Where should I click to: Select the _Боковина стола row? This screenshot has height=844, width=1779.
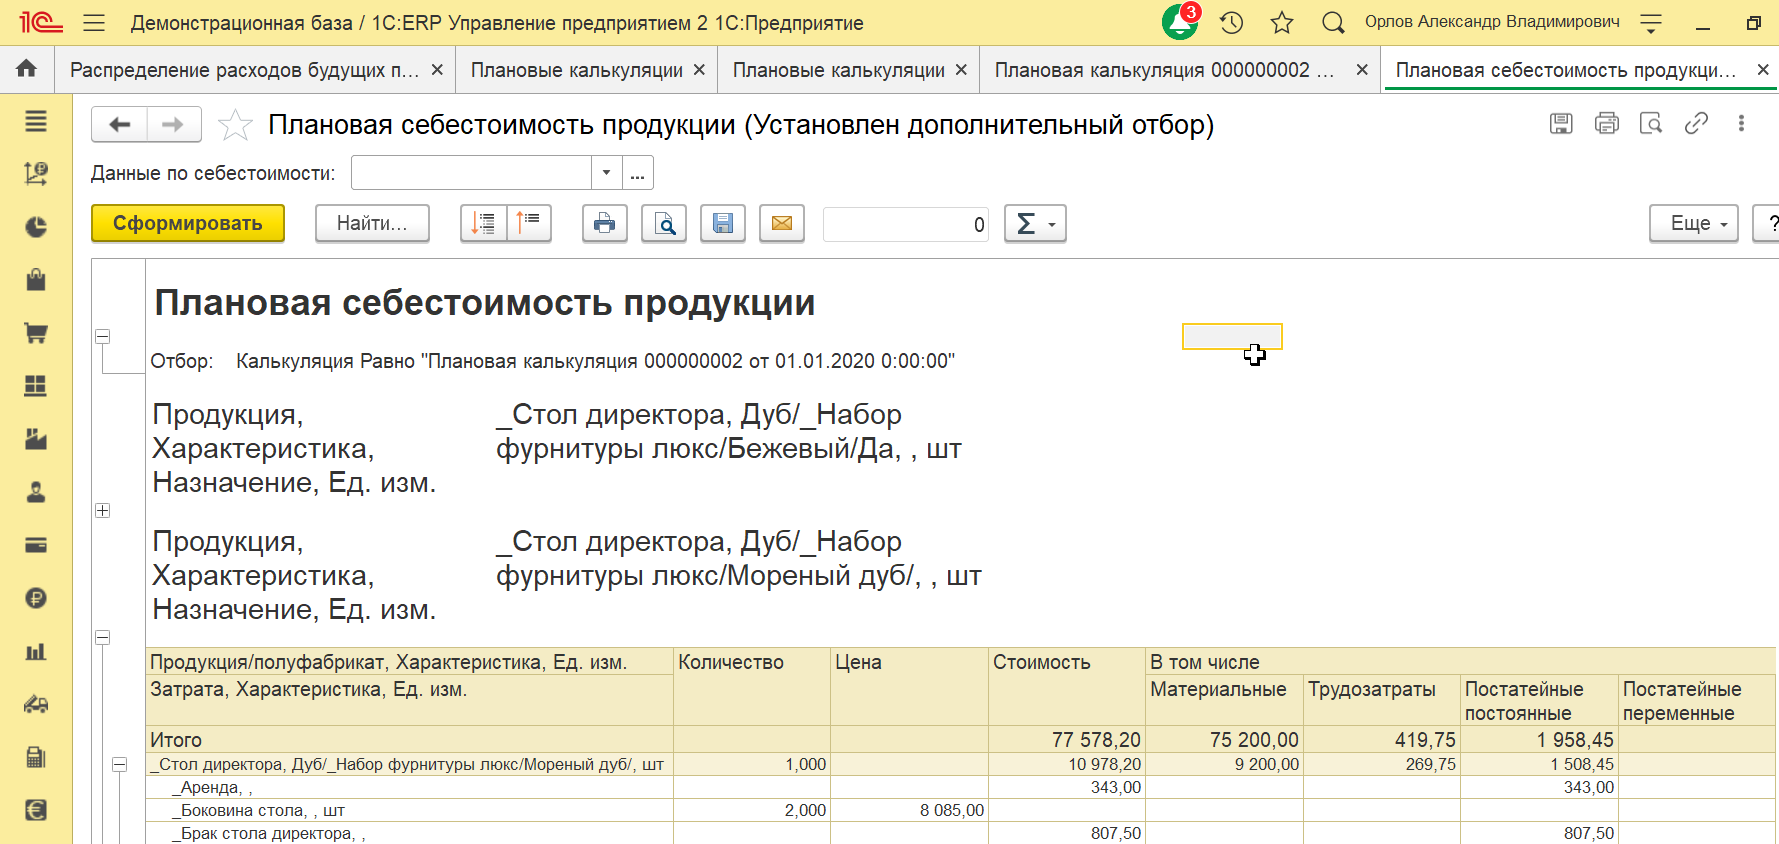[x=409, y=811]
